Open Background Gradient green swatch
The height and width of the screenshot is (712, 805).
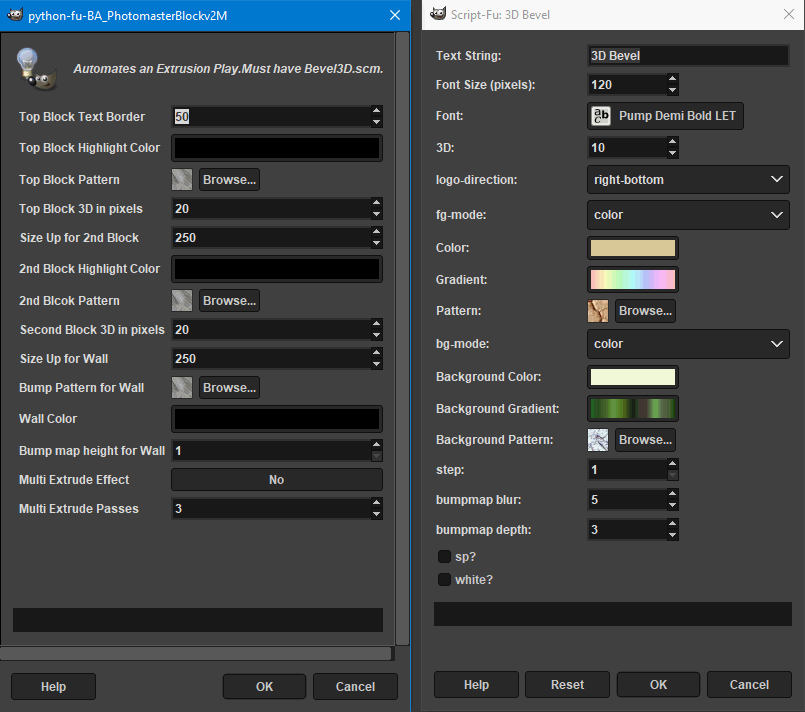(632, 409)
